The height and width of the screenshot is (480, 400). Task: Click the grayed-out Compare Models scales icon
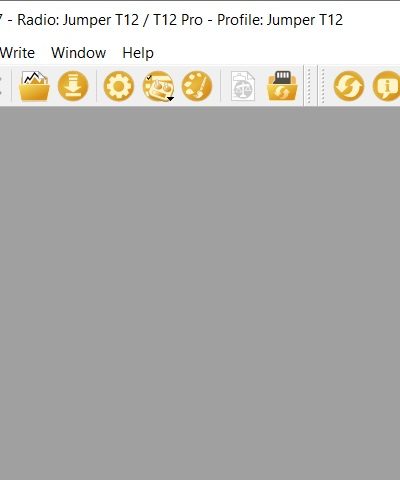(243, 86)
